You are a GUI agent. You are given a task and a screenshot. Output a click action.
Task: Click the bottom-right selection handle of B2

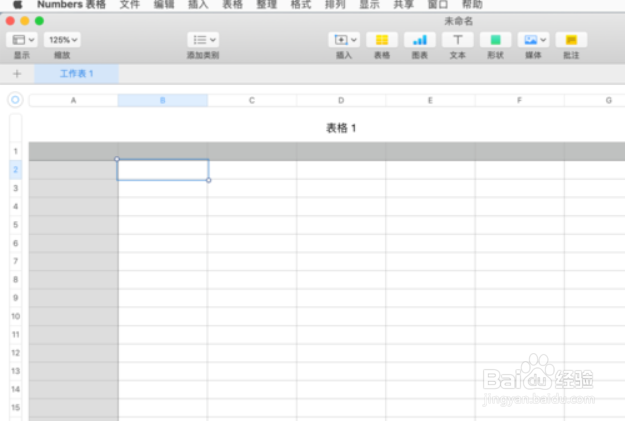click(x=209, y=180)
